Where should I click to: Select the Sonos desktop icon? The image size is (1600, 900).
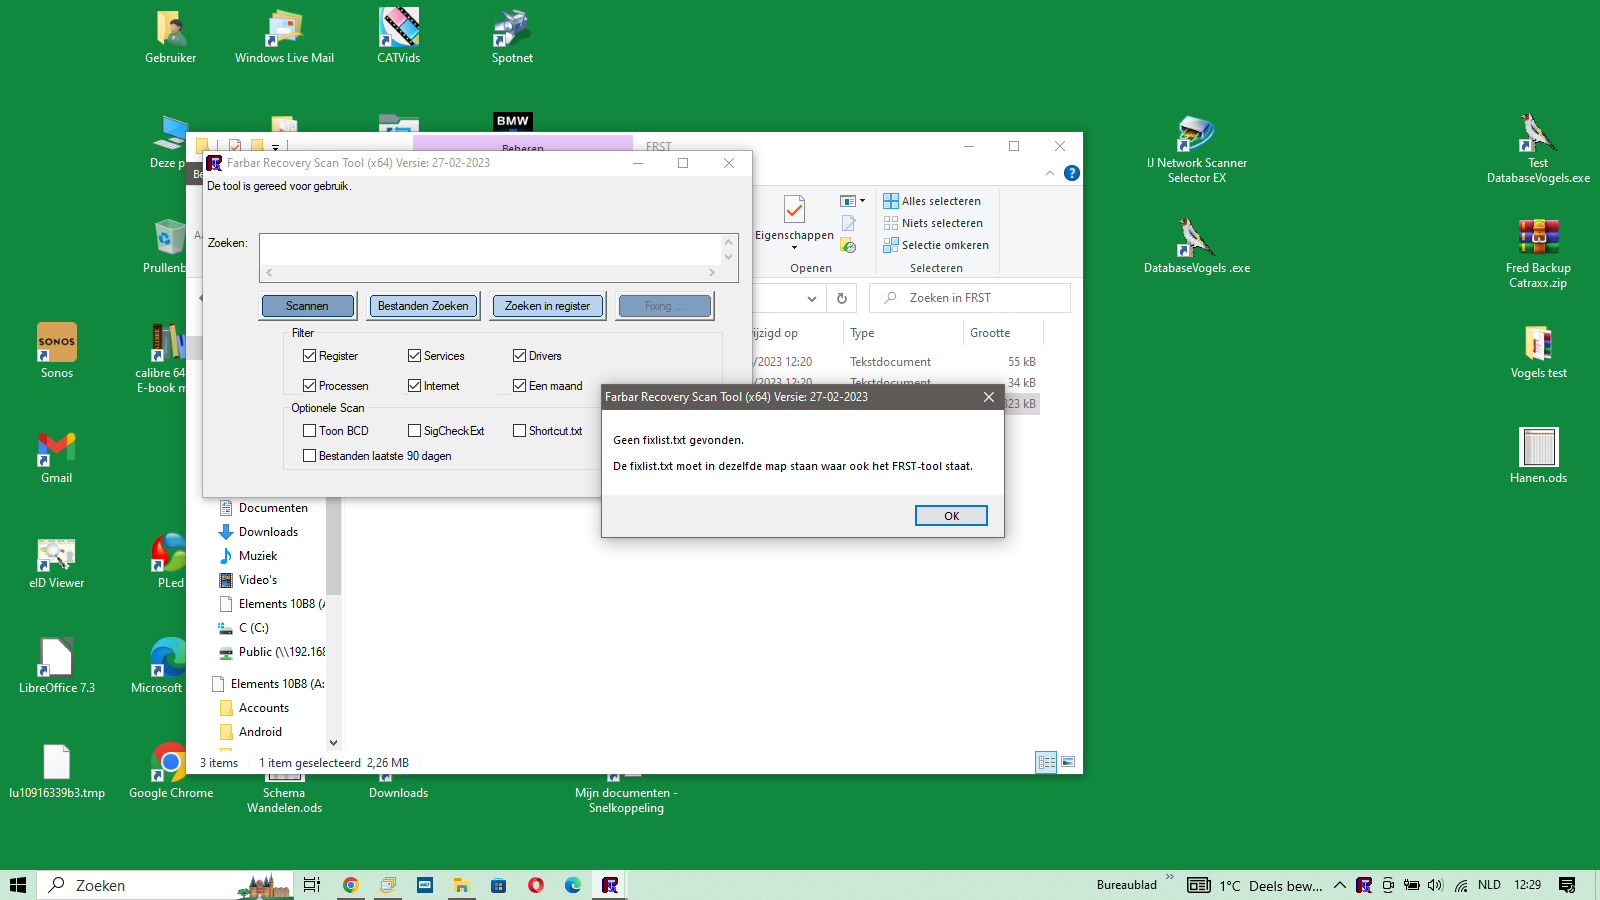[57, 351]
